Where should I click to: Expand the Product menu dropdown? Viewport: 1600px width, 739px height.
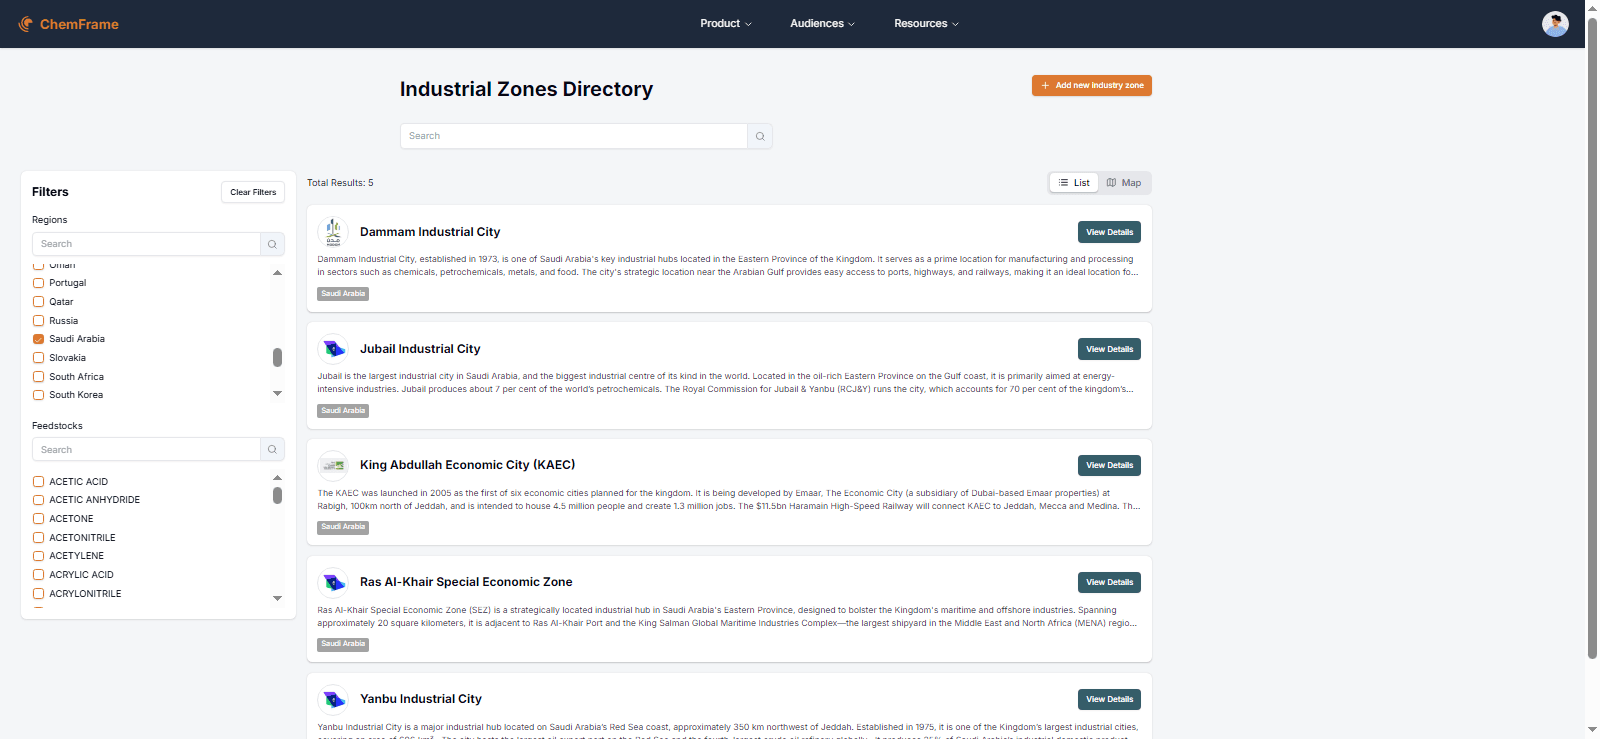(726, 24)
